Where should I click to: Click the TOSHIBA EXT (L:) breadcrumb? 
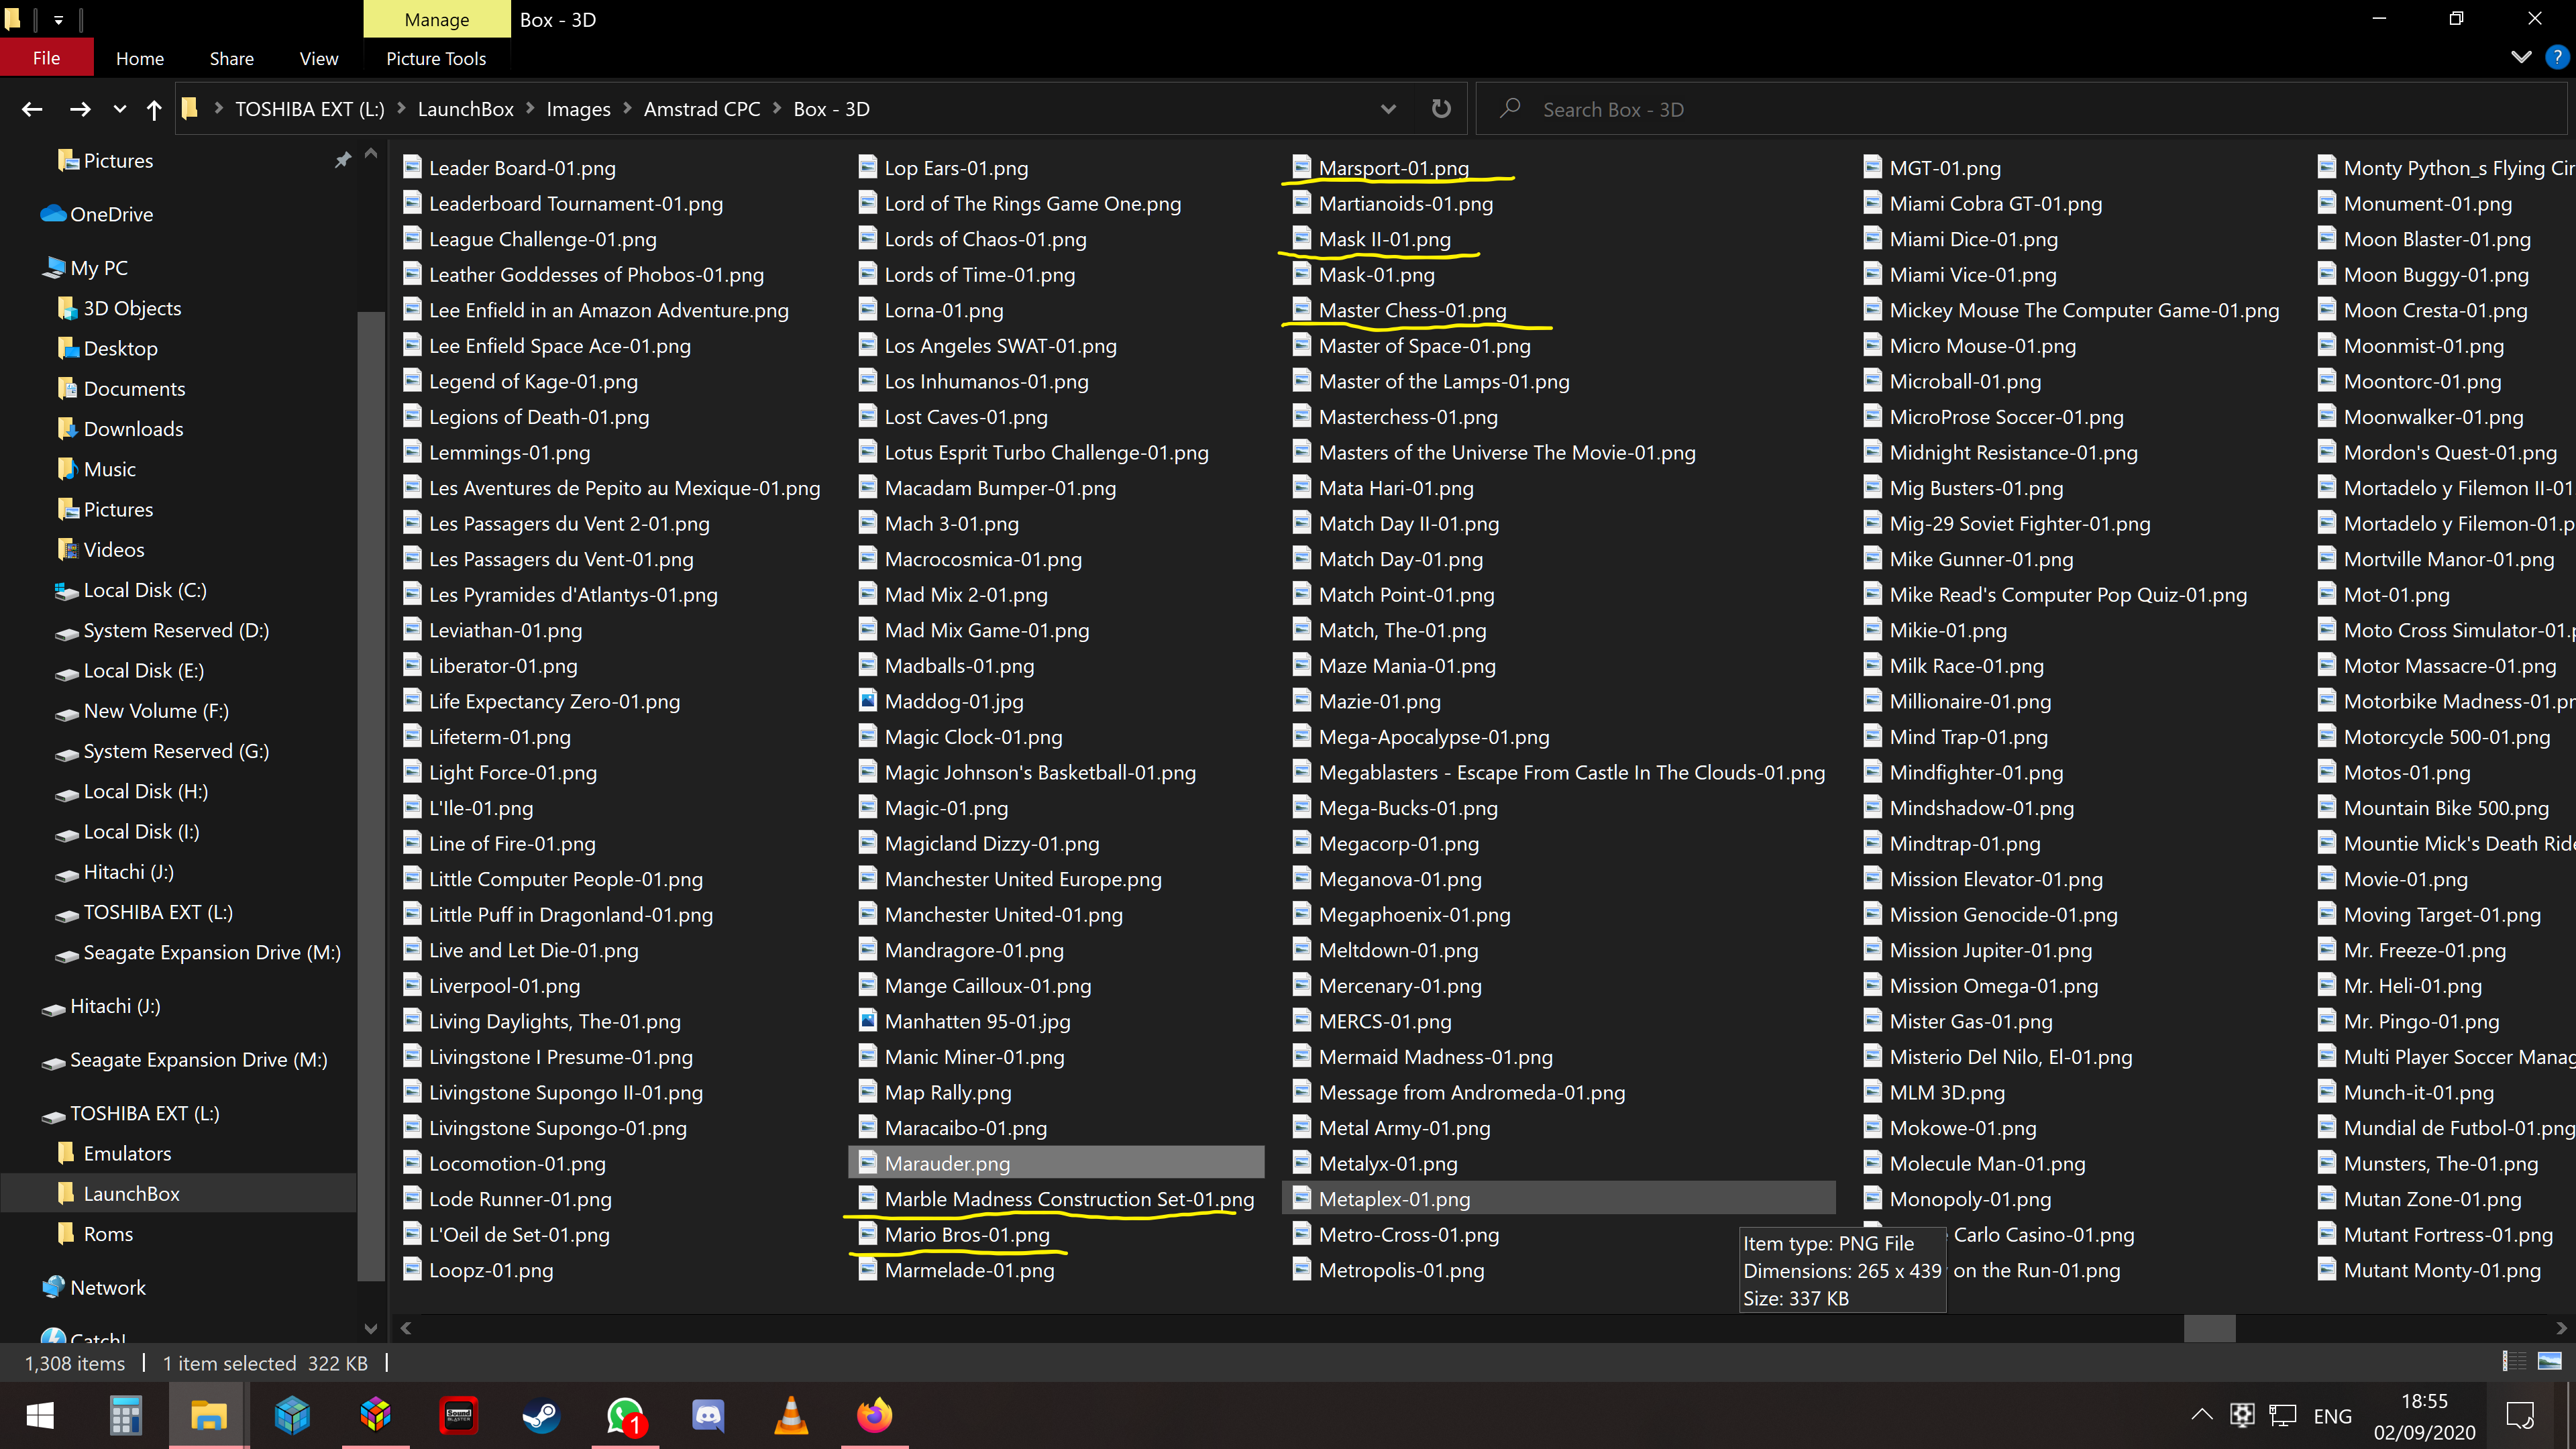[x=309, y=109]
